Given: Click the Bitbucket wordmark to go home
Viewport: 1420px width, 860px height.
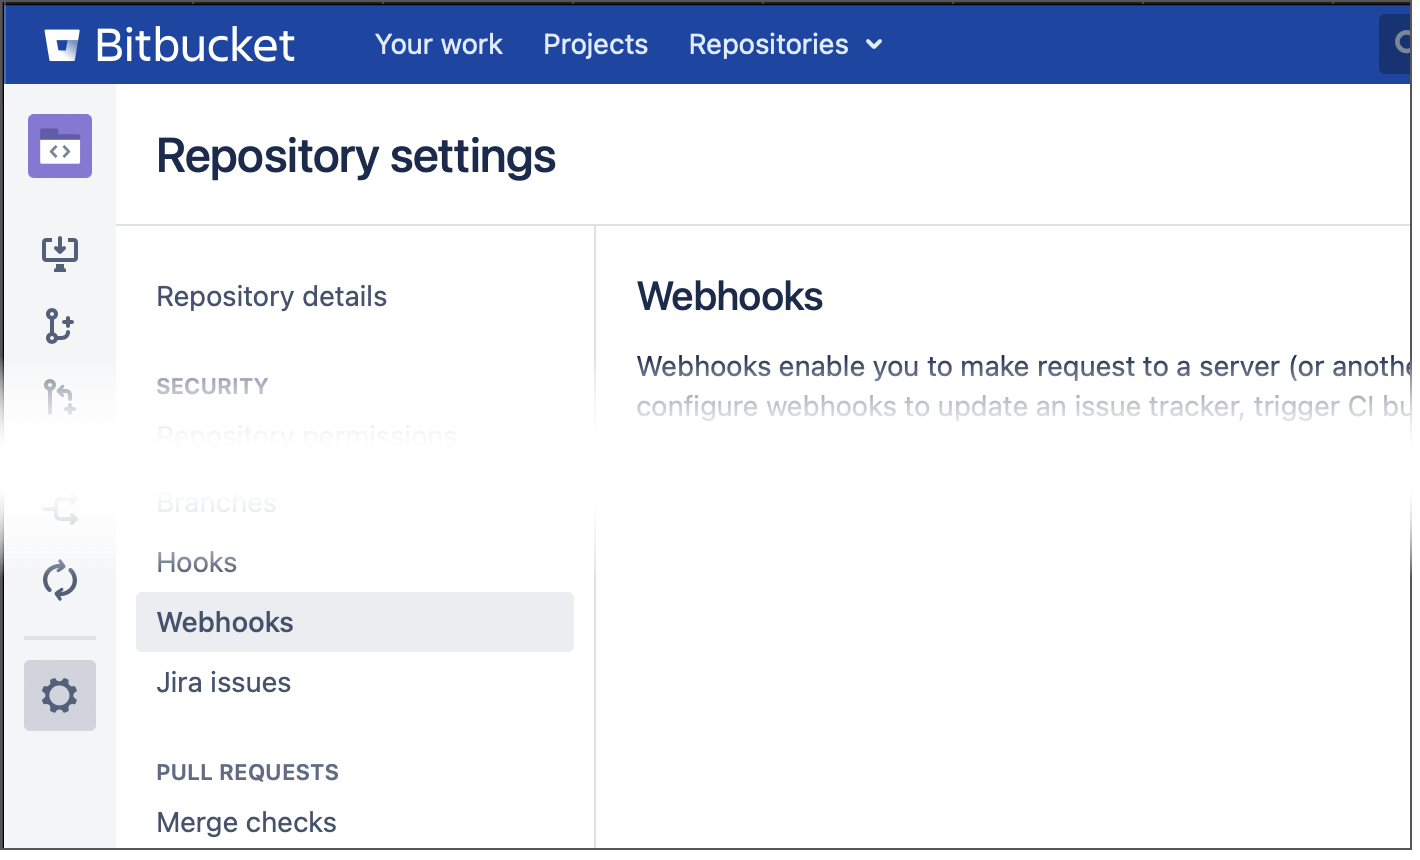Looking at the screenshot, I should coord(195,43).
